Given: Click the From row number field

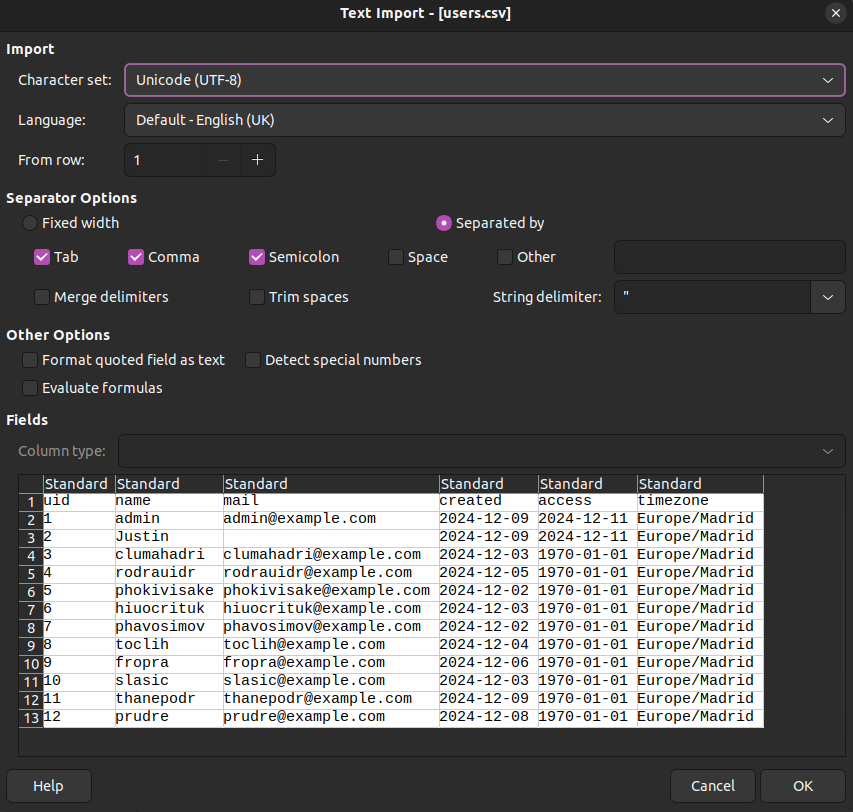Looking at the screenshot, I should (x=165, y=160).
